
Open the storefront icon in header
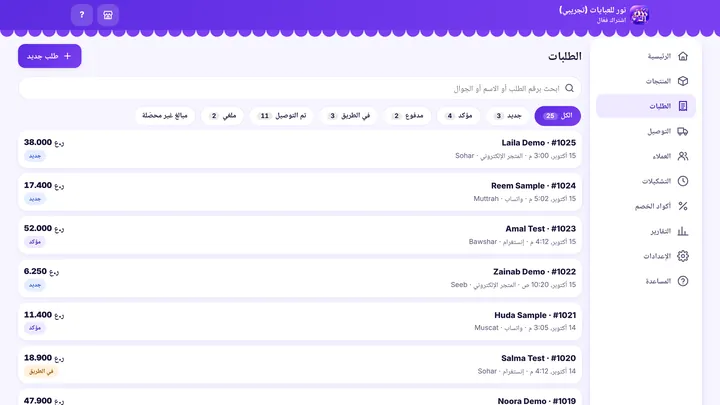point(108,15)
